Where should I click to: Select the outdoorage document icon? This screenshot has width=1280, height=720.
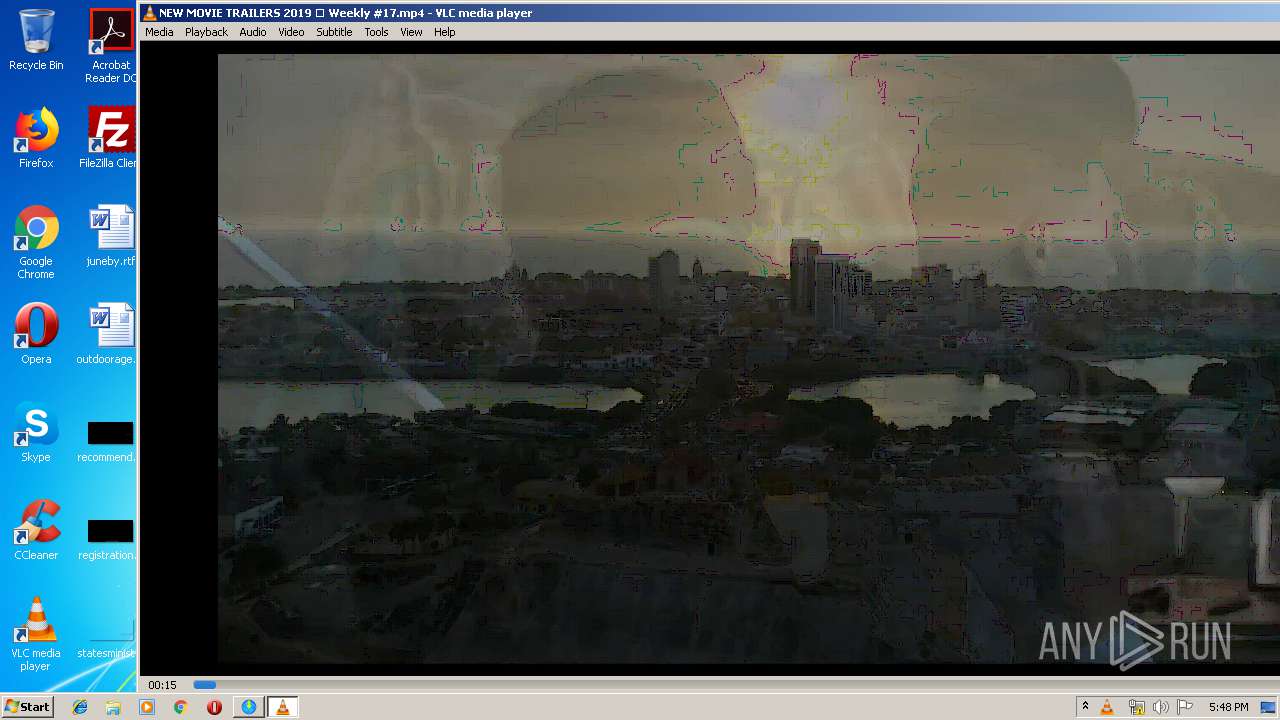tap(107, 334)
